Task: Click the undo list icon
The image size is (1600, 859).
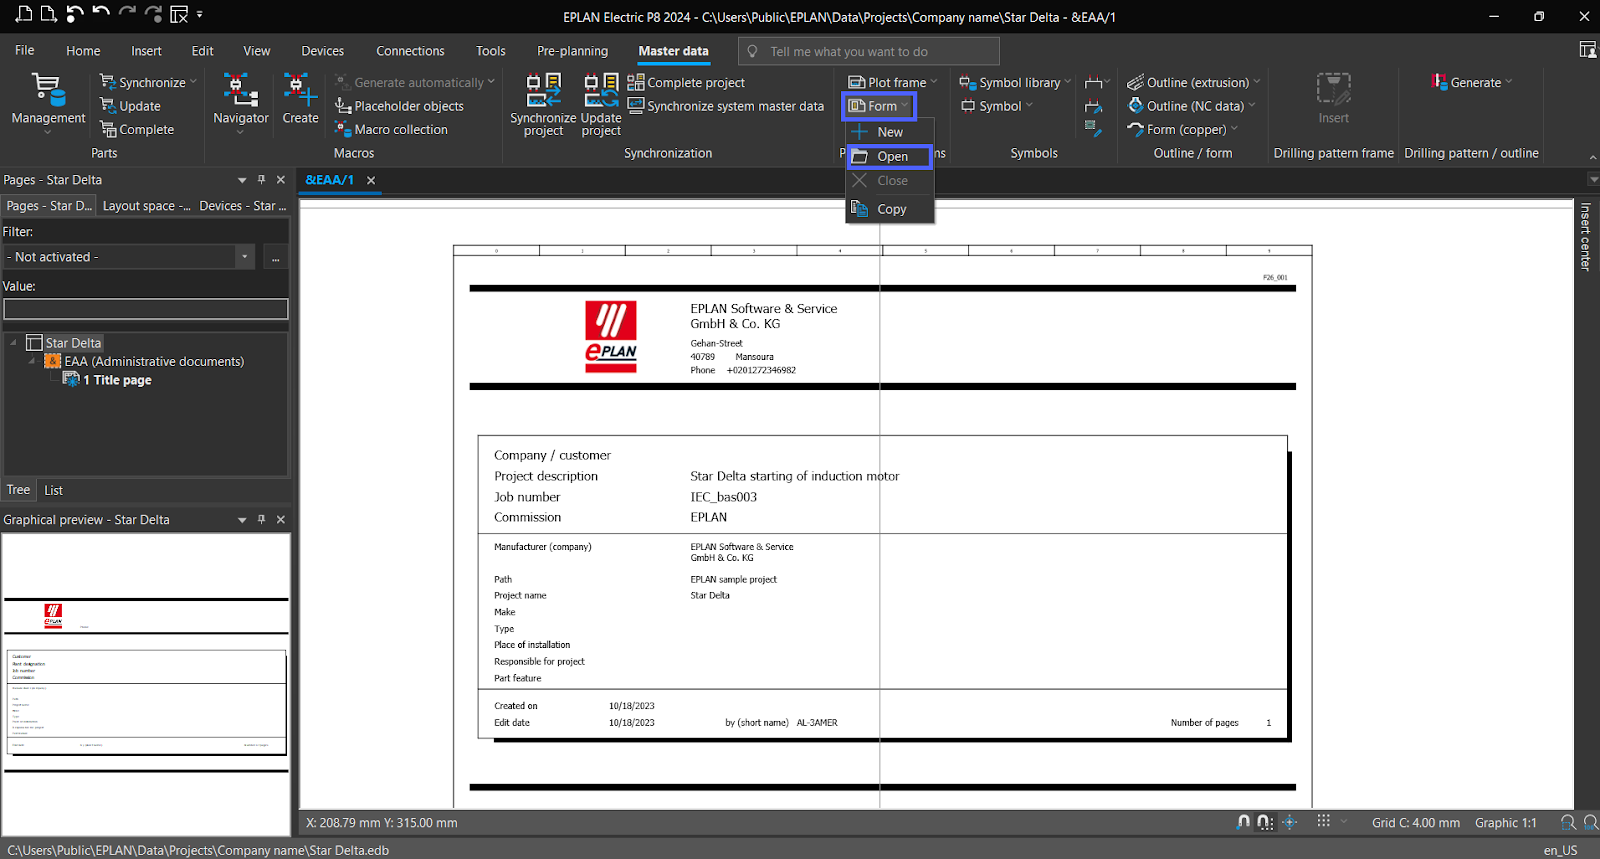Action: coord(75,14)
